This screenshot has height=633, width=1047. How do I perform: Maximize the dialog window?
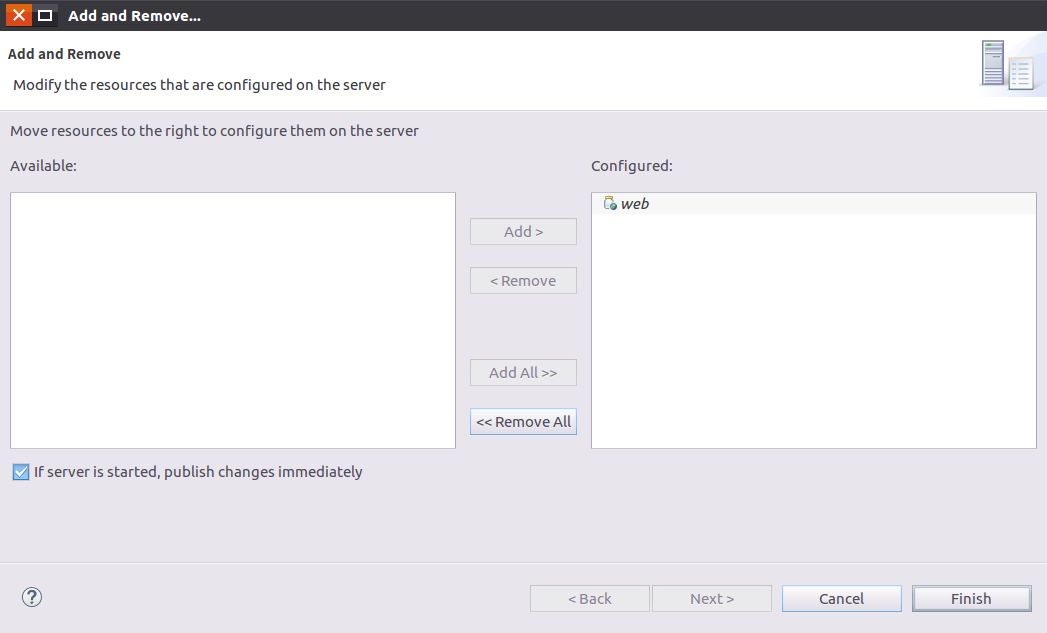(x=45, y=15)
